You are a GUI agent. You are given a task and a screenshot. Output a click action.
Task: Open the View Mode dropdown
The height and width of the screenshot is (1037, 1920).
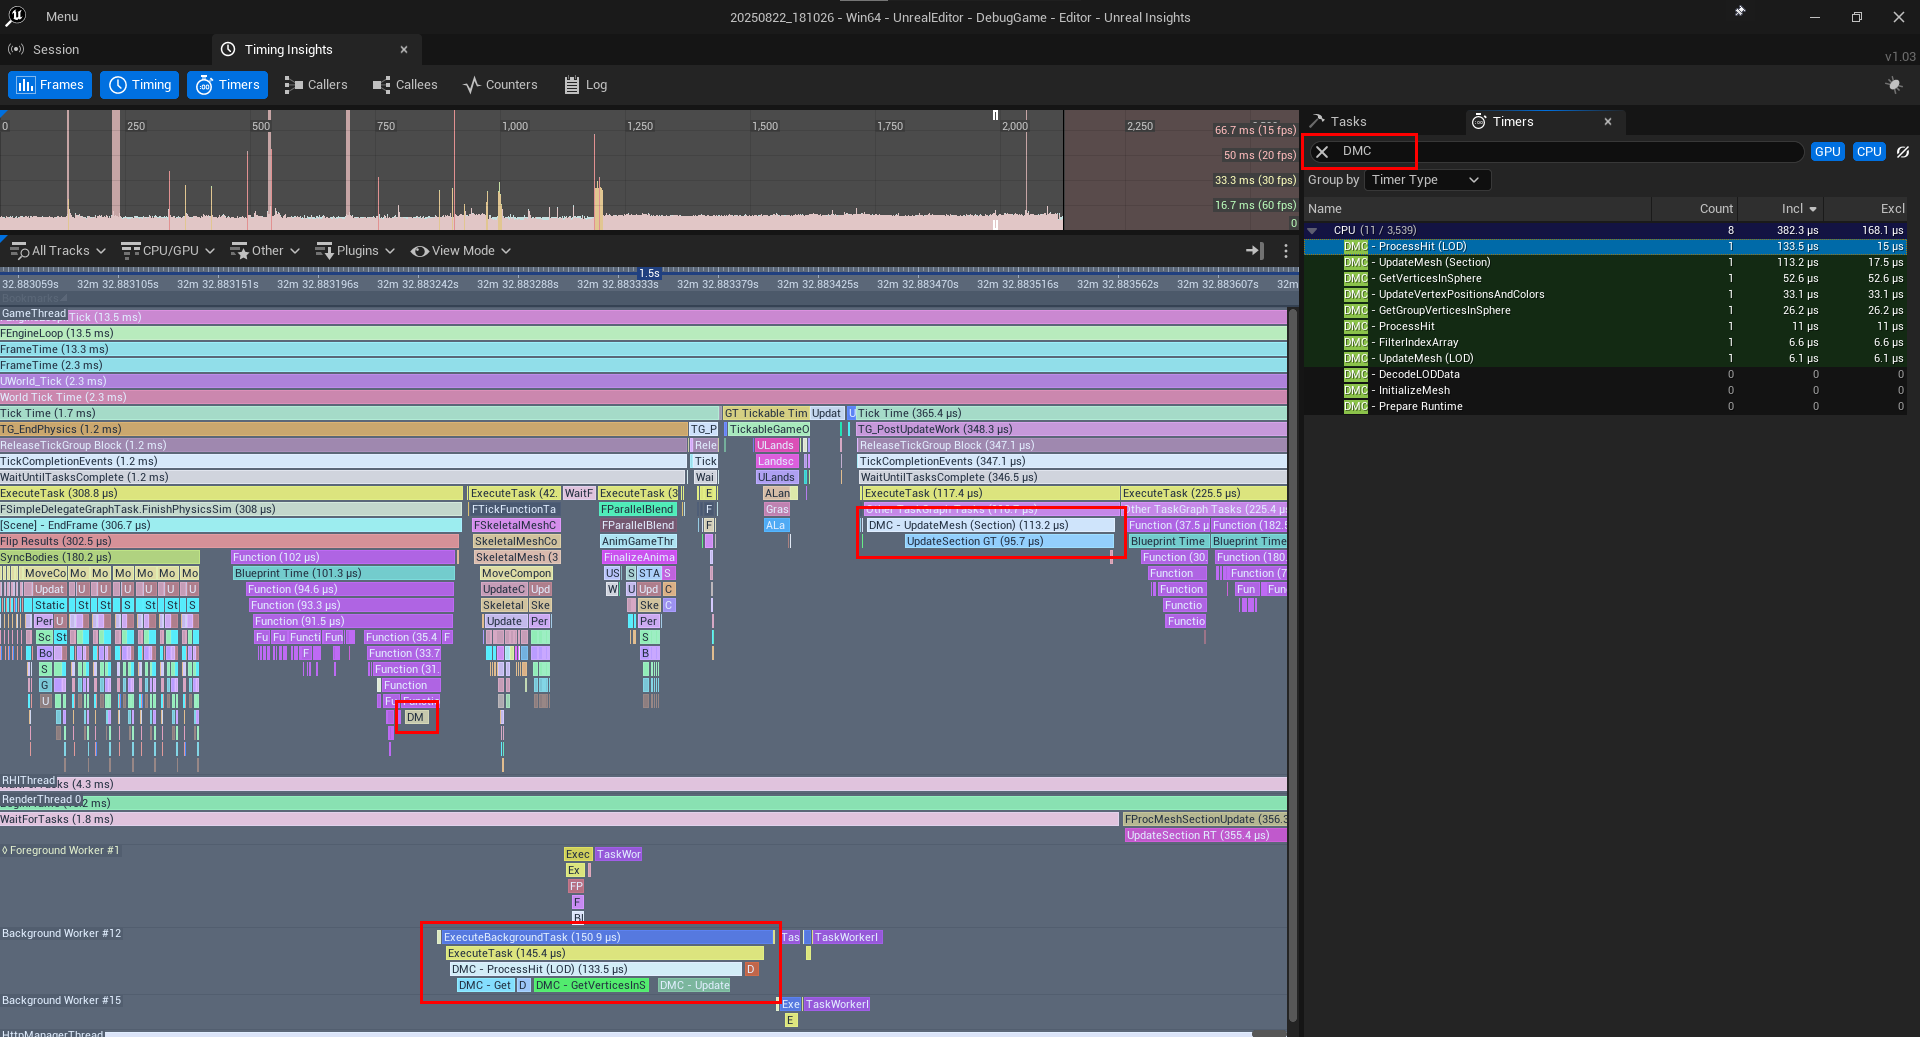click(461, 251)
